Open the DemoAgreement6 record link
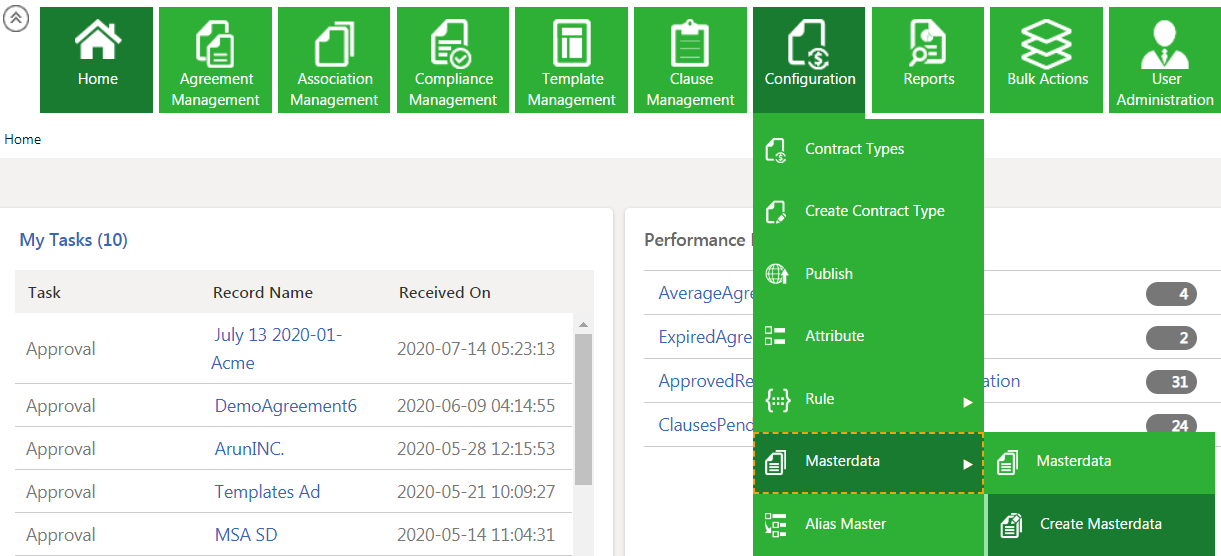Image resolution: width=1221 pixels, height=556 pixels. click(285, 406)
